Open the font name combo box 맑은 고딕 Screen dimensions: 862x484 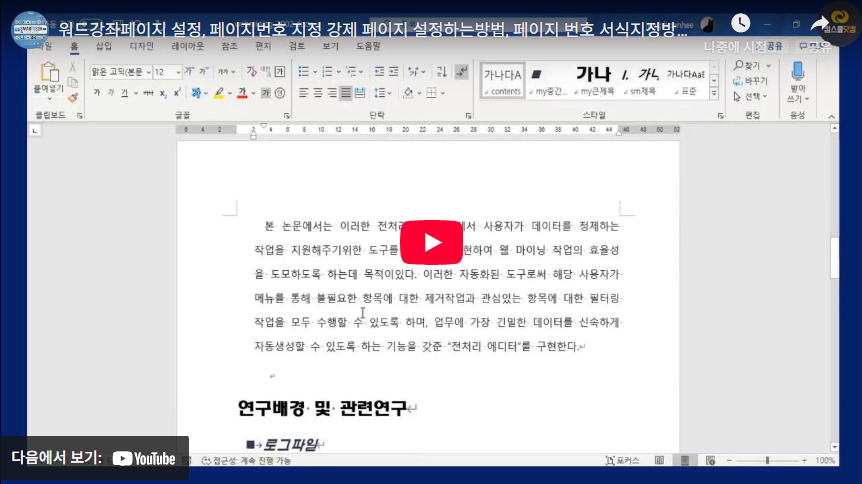(121, 72)
